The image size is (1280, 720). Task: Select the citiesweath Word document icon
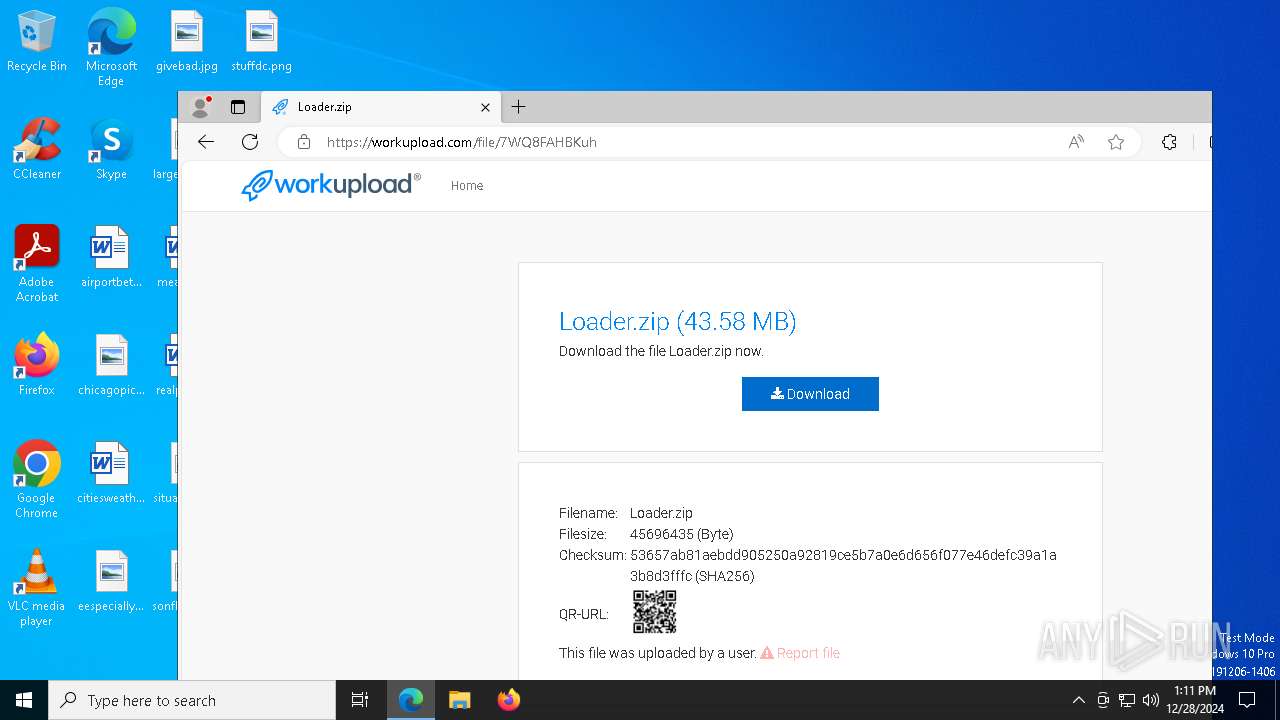(111, 472)
